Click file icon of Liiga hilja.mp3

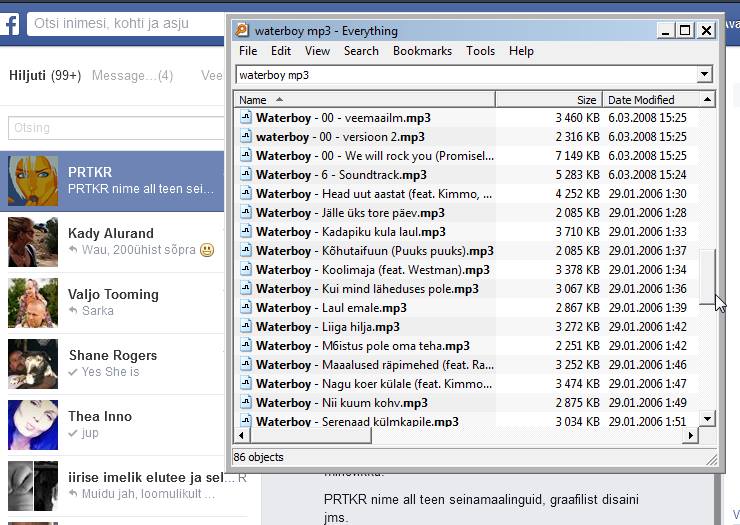pos(245,326)
